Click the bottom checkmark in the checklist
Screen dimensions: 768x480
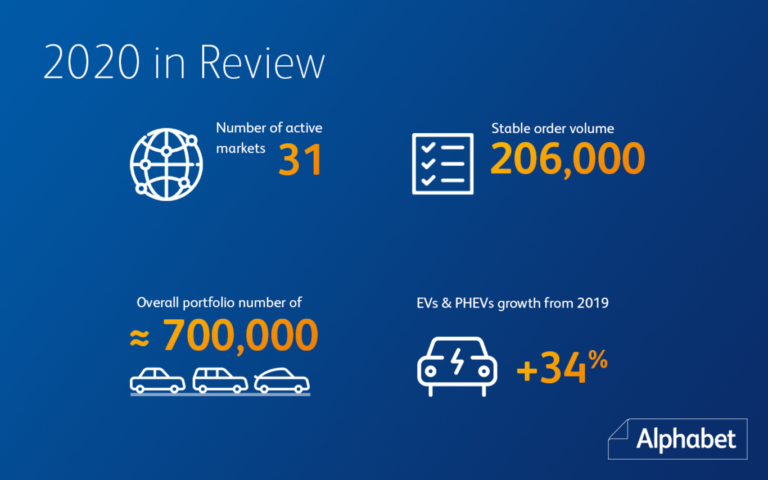(x=429, y=179)
